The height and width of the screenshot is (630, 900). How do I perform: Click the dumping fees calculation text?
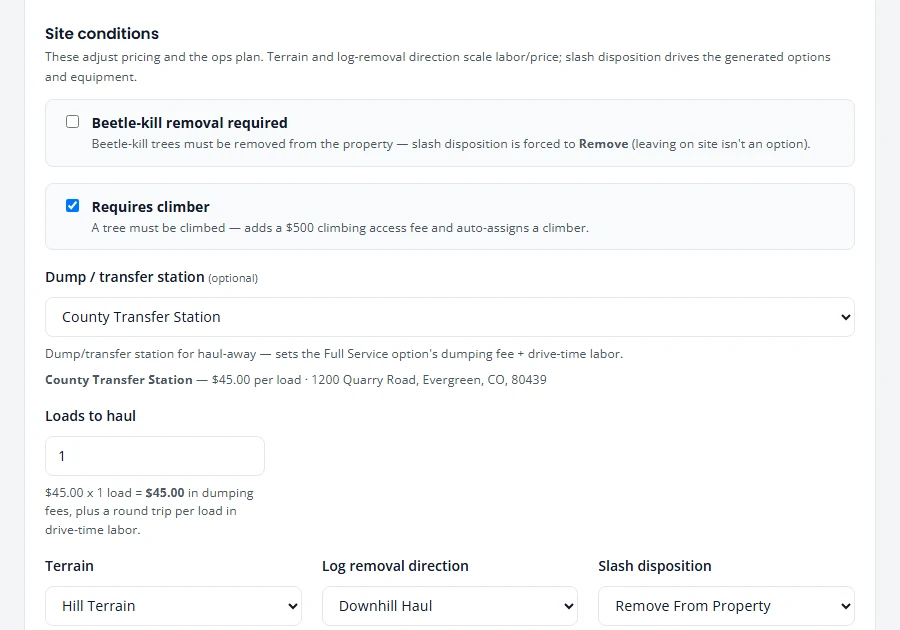[149, 511]
